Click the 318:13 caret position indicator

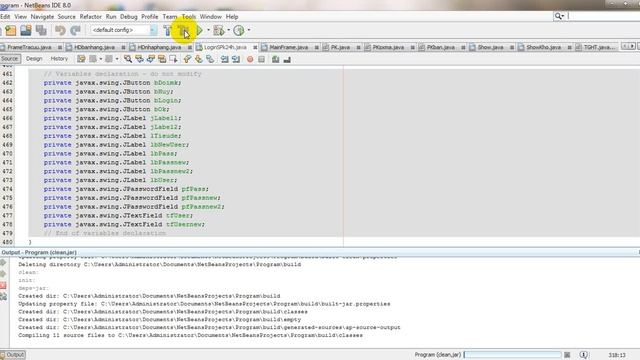617,355
